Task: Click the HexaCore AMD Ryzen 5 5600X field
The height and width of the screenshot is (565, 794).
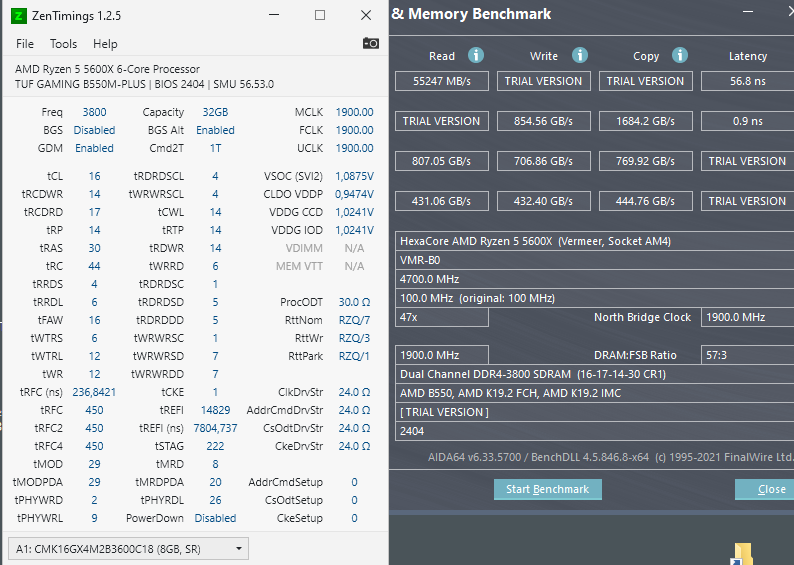Action: (594, 241)
